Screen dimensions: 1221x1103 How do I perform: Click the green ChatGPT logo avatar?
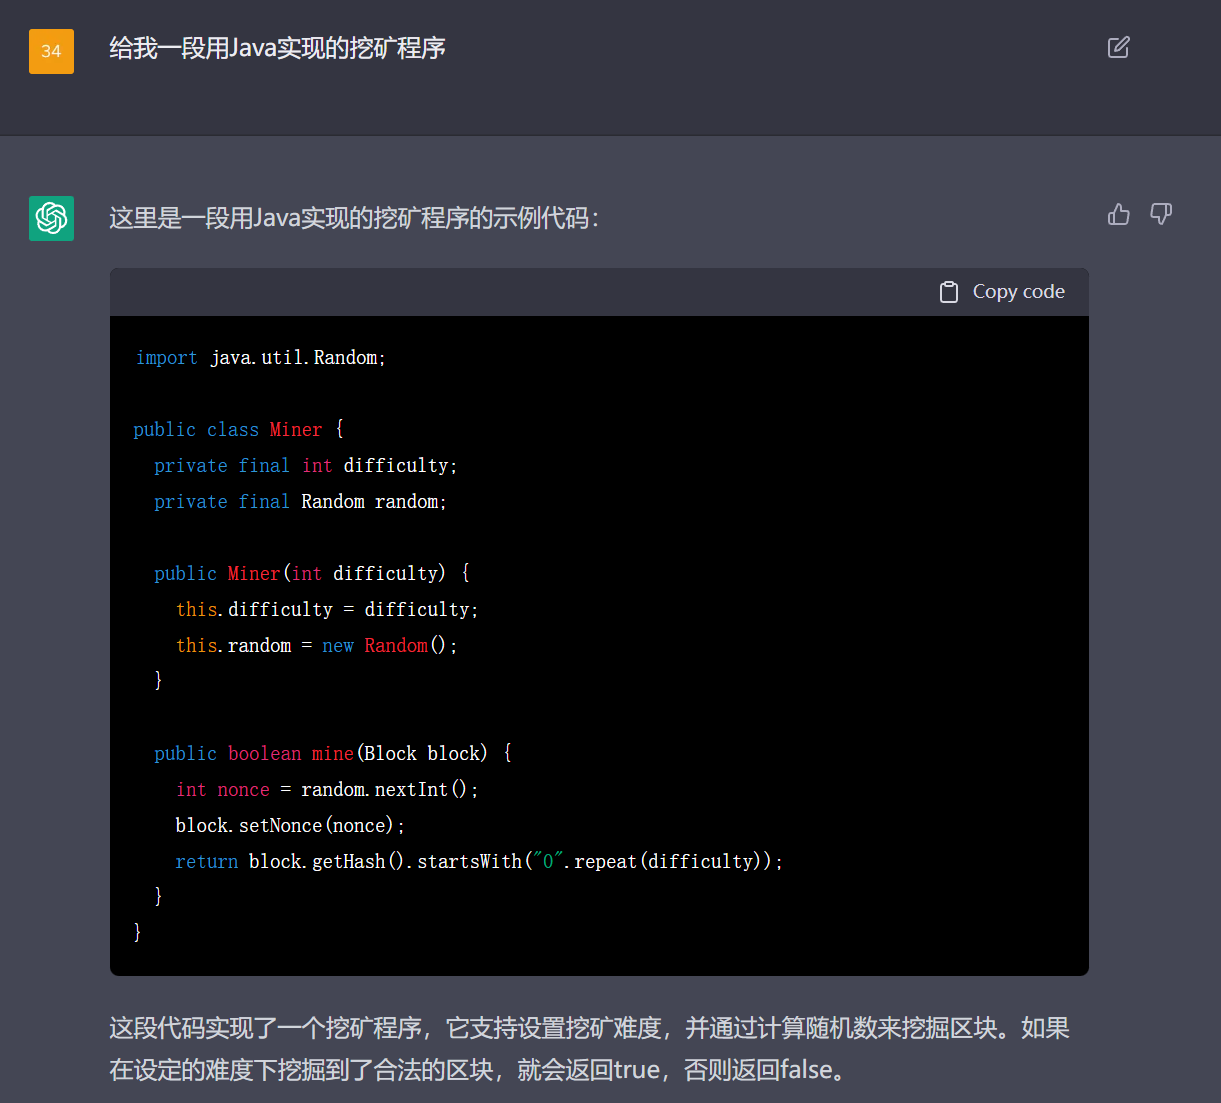click(x=51, y=218)
